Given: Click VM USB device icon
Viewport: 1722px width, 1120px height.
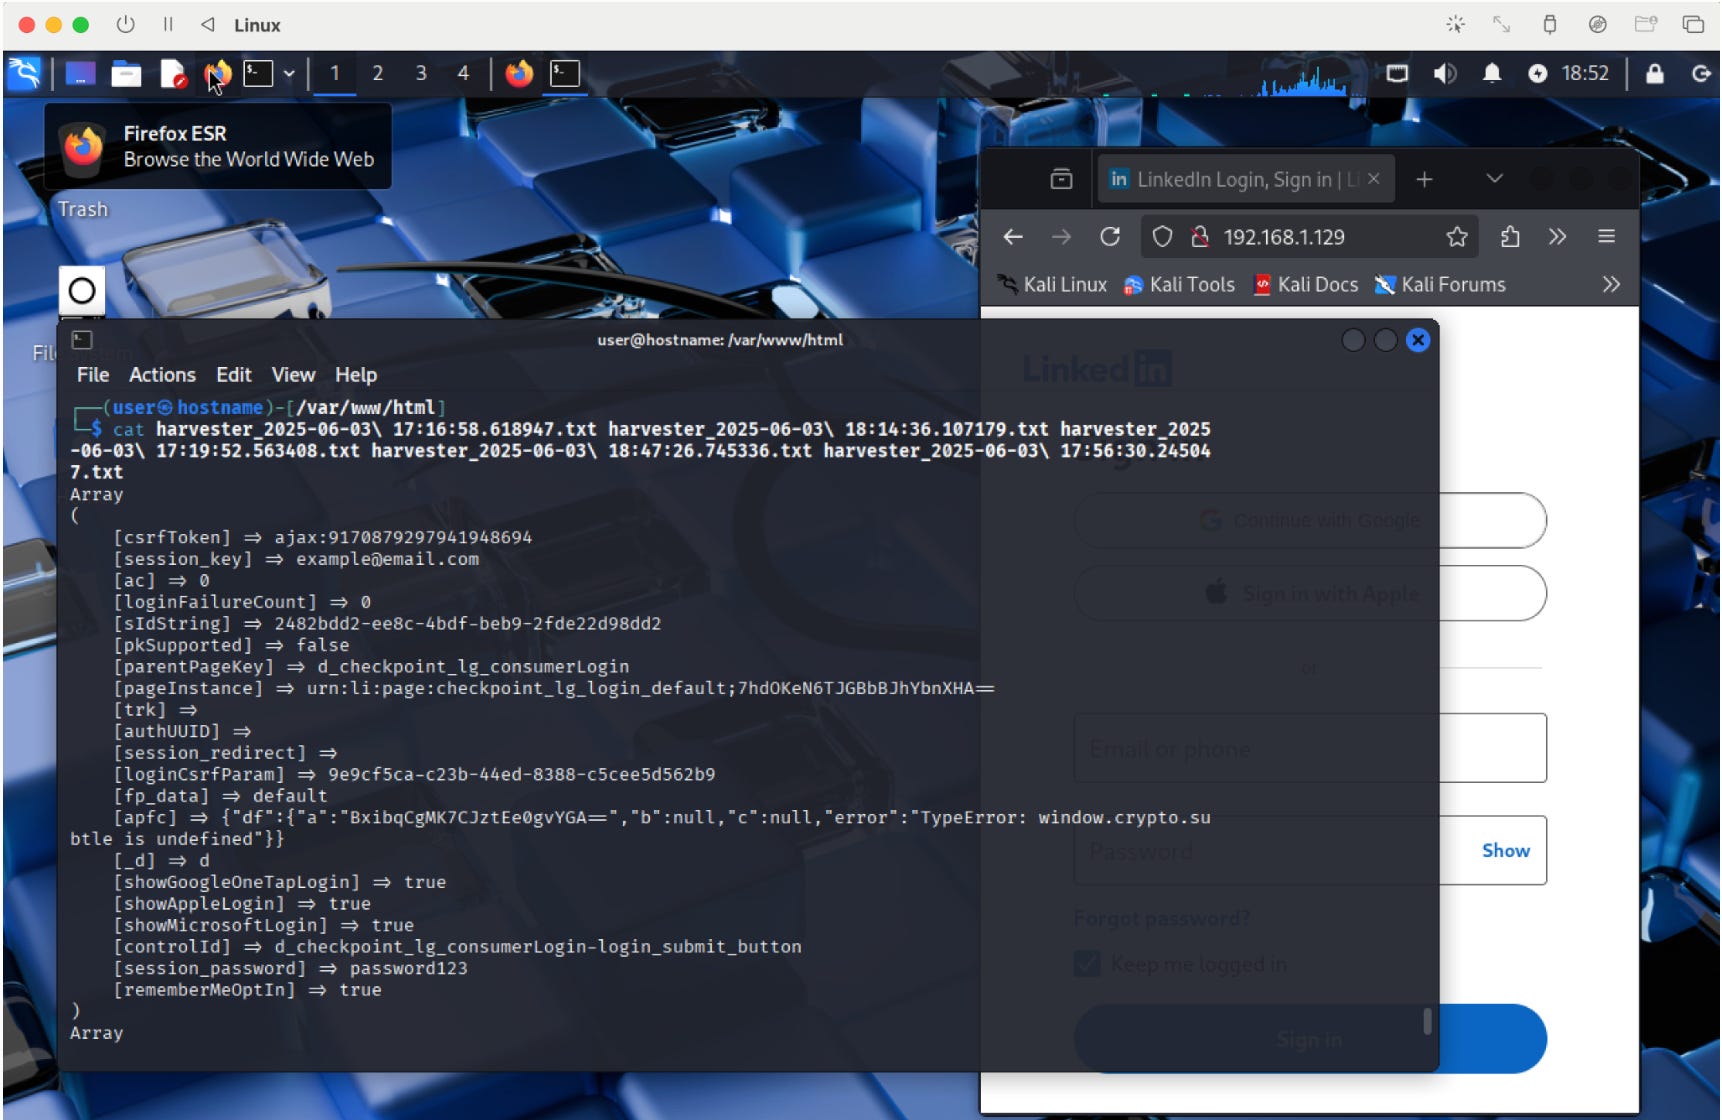Looking at the screenshot, I should [x=1549, y=24].
